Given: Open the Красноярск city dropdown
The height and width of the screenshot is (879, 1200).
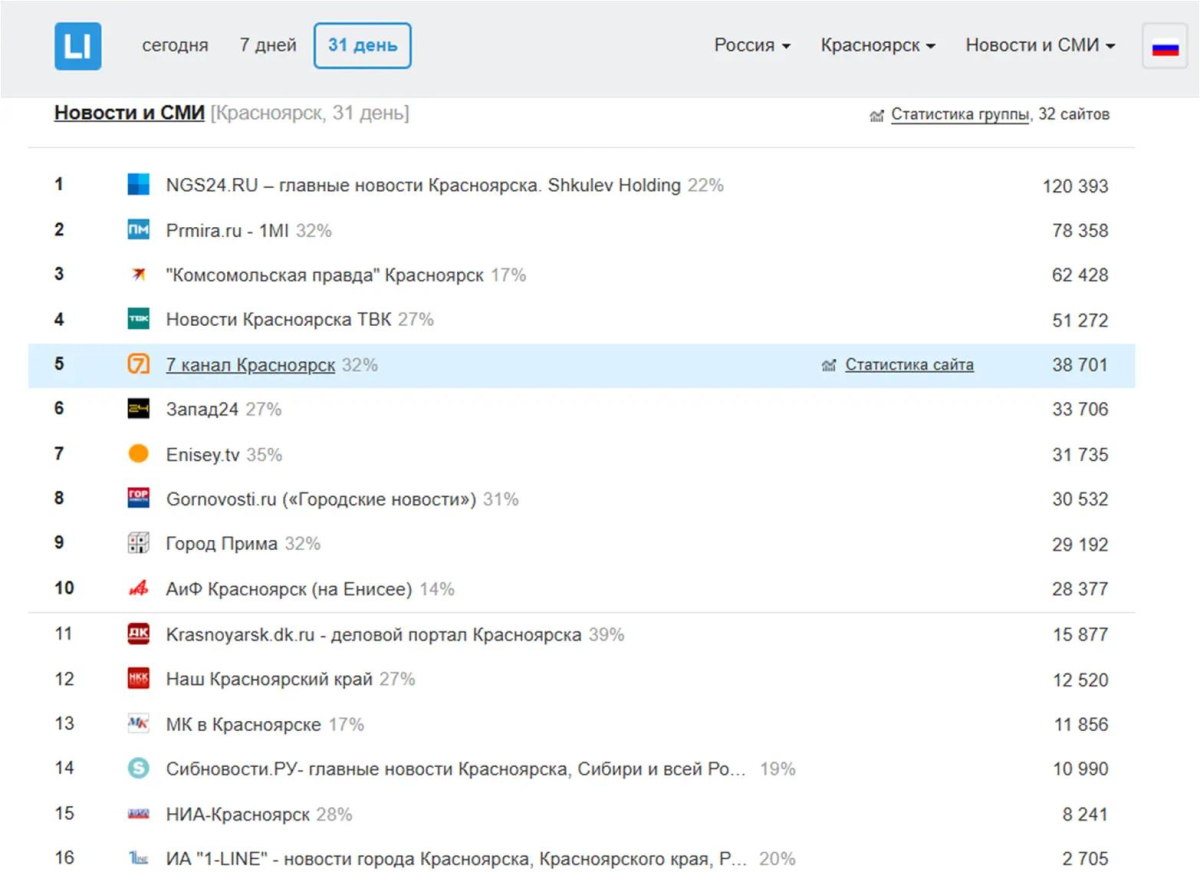Looking at the screenshot, I should tap(878, 45).
